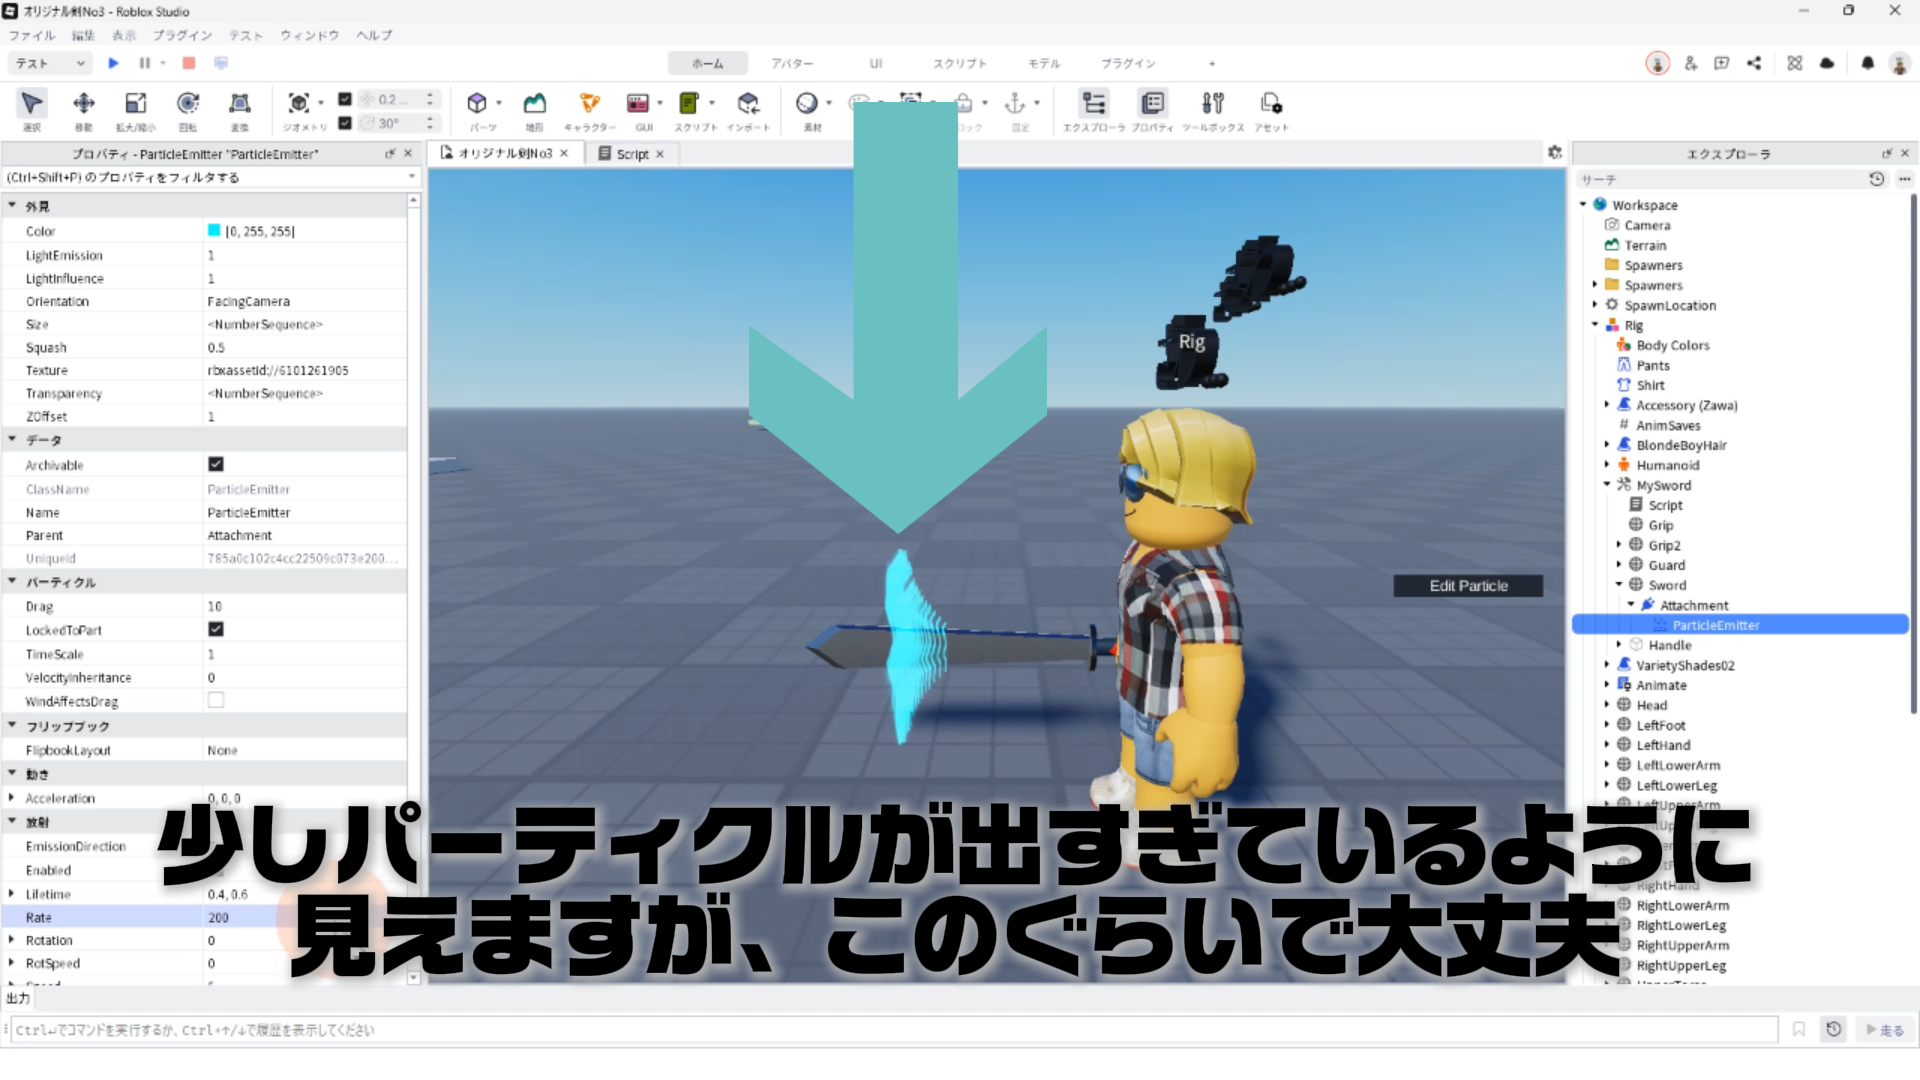
Task: Enable the WindAffectsDrag checkbox
Action: pyautogui.click(x=215, y=701)
